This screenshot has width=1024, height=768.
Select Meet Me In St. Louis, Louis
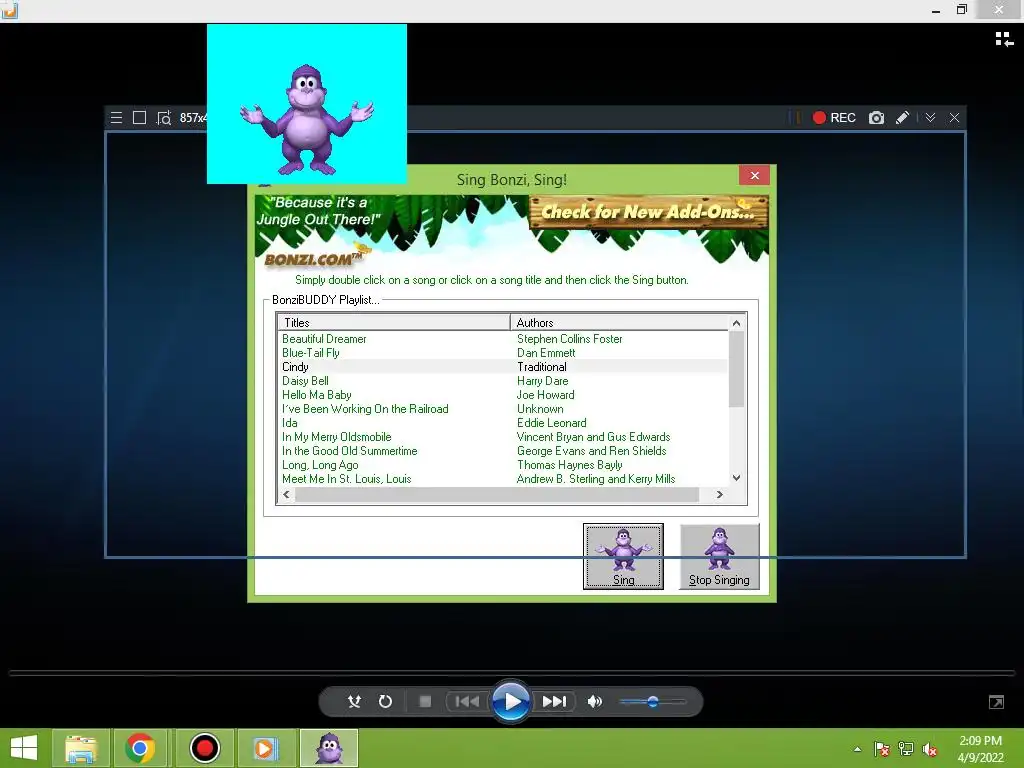coord(346,479)
